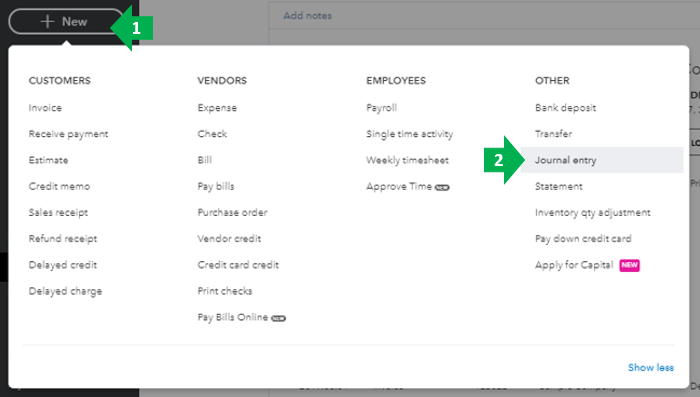
Task: Select Receive payment
Action: tap(68, 134)
